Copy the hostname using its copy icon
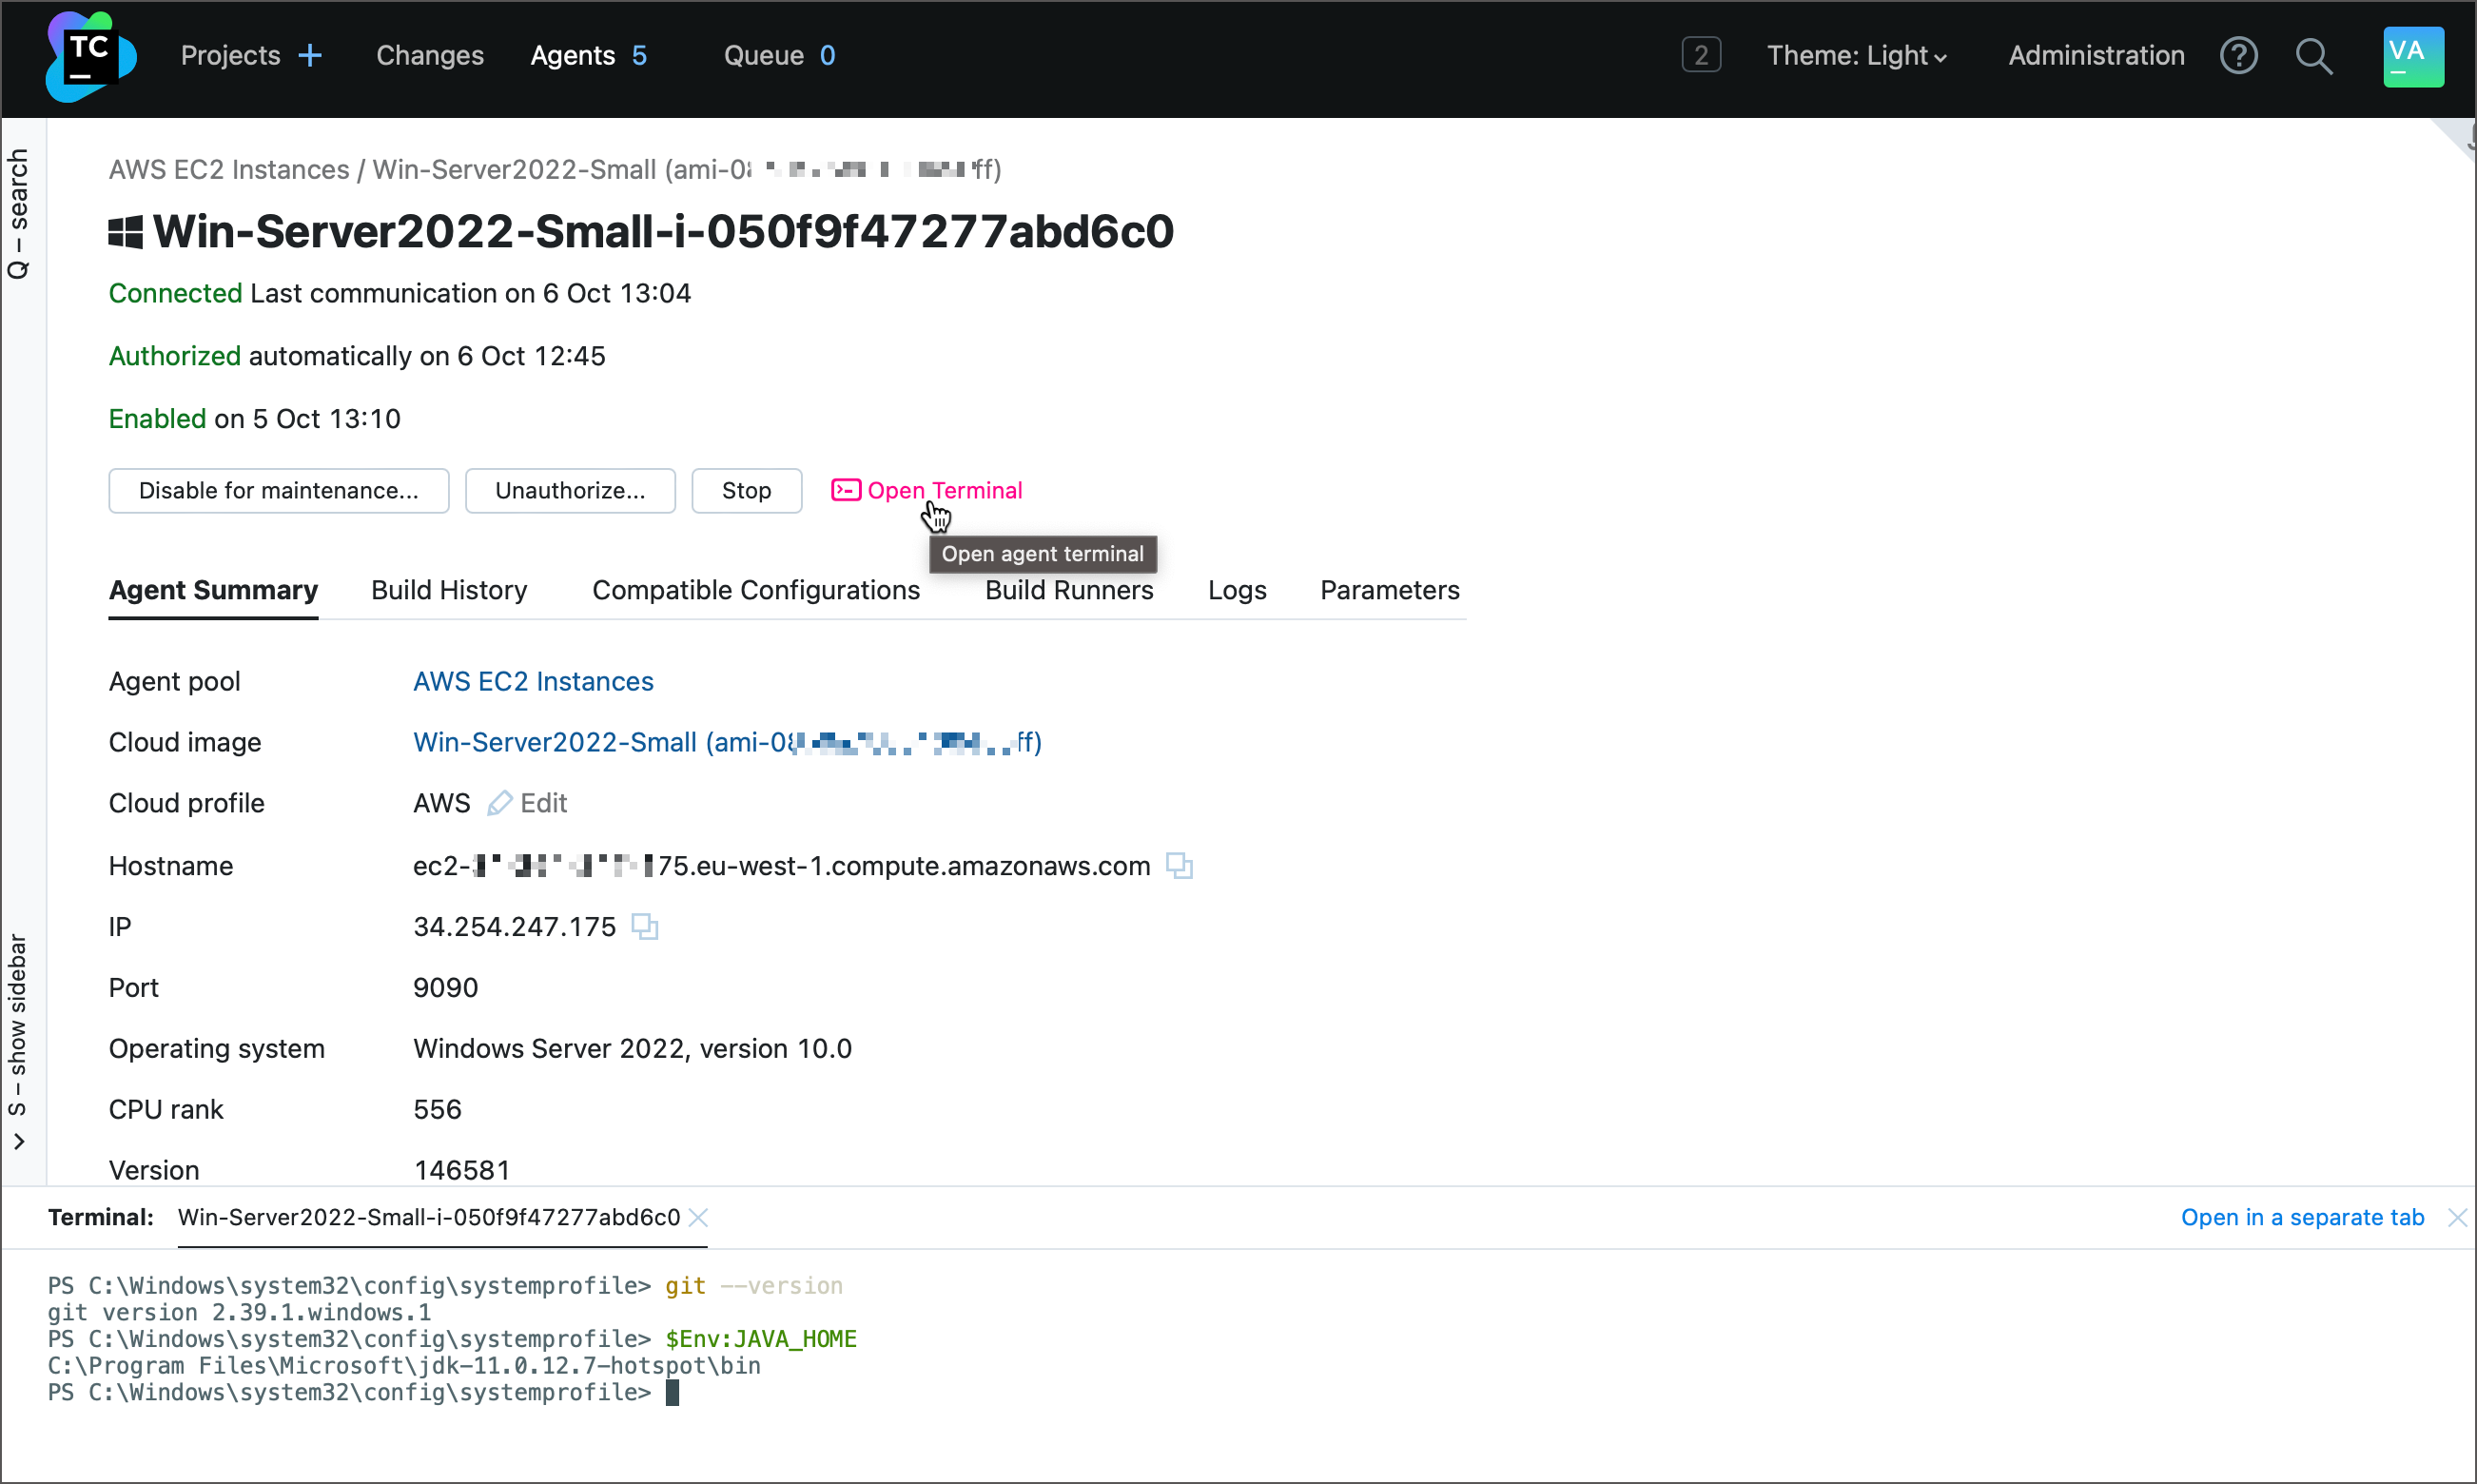 pos(1179,866)
